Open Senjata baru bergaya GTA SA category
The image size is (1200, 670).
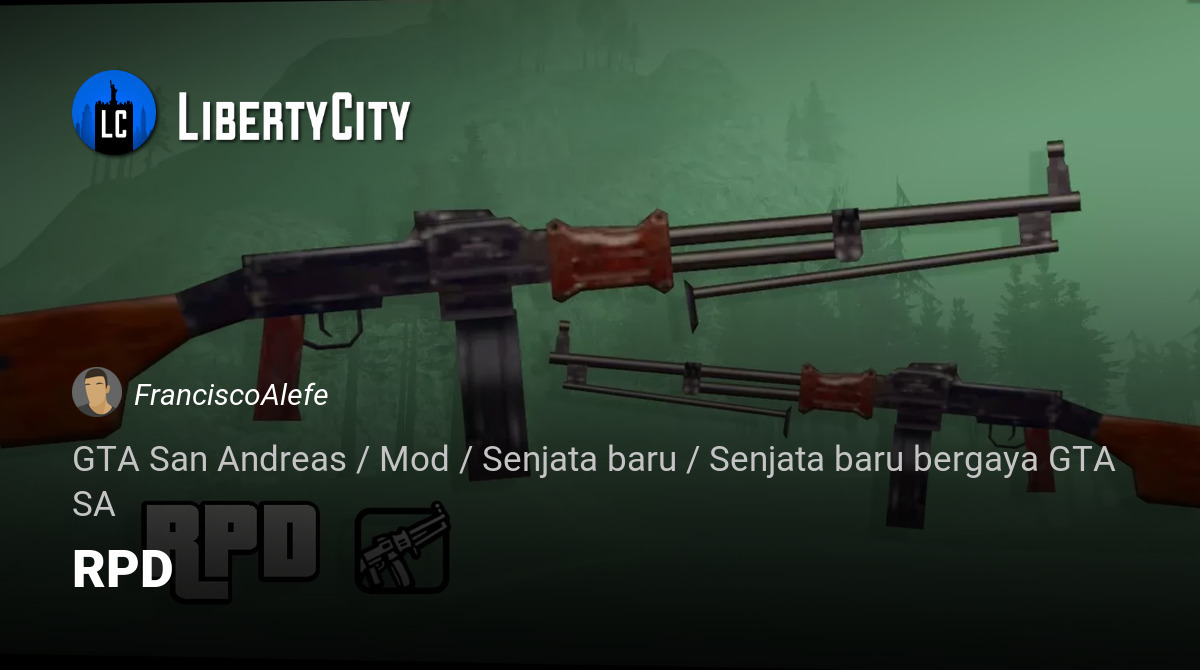click(593, 482)
